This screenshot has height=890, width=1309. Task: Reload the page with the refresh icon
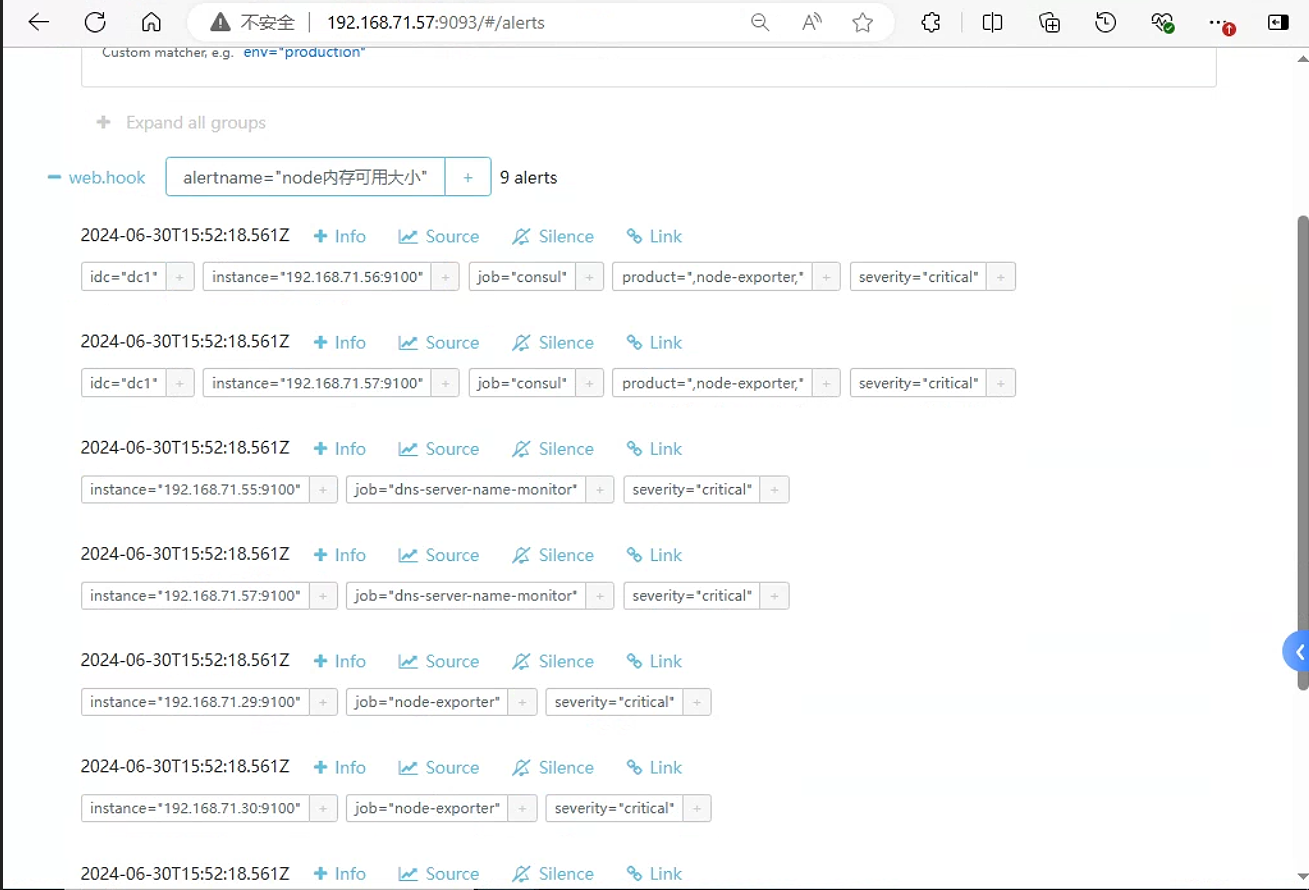(x=95, y=22)
